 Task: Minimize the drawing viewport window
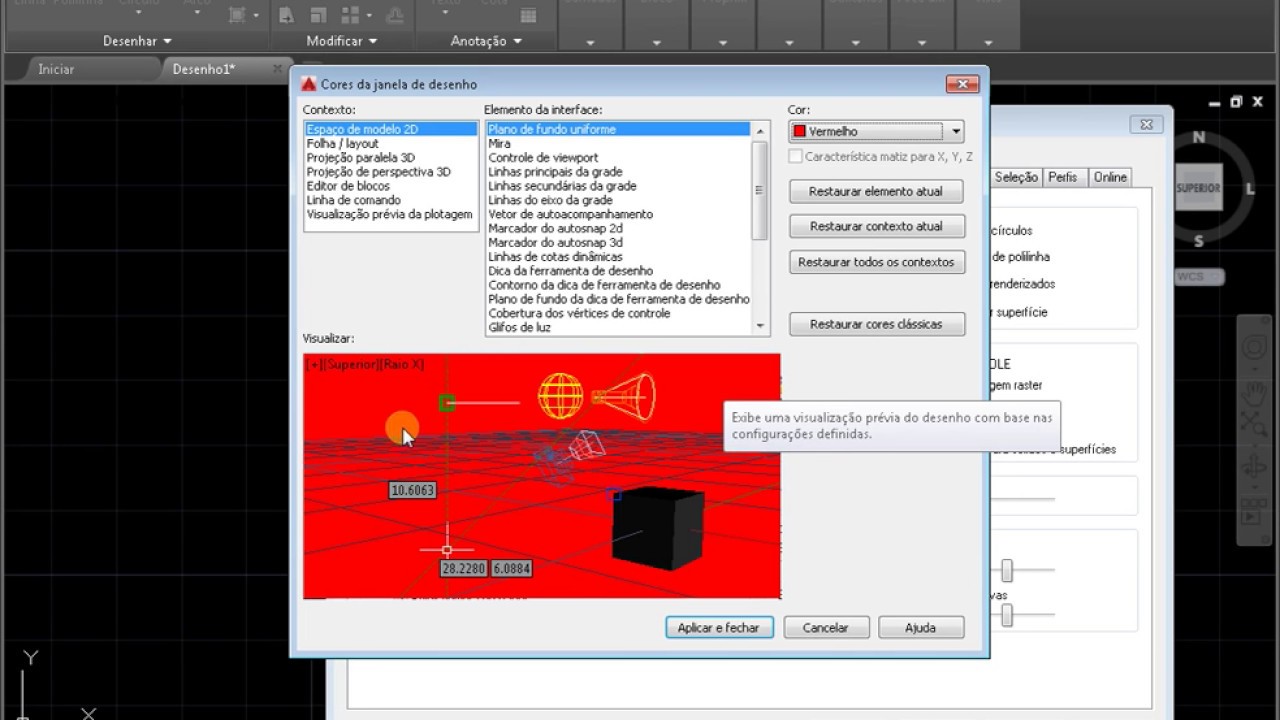(x=1214, y=102)
